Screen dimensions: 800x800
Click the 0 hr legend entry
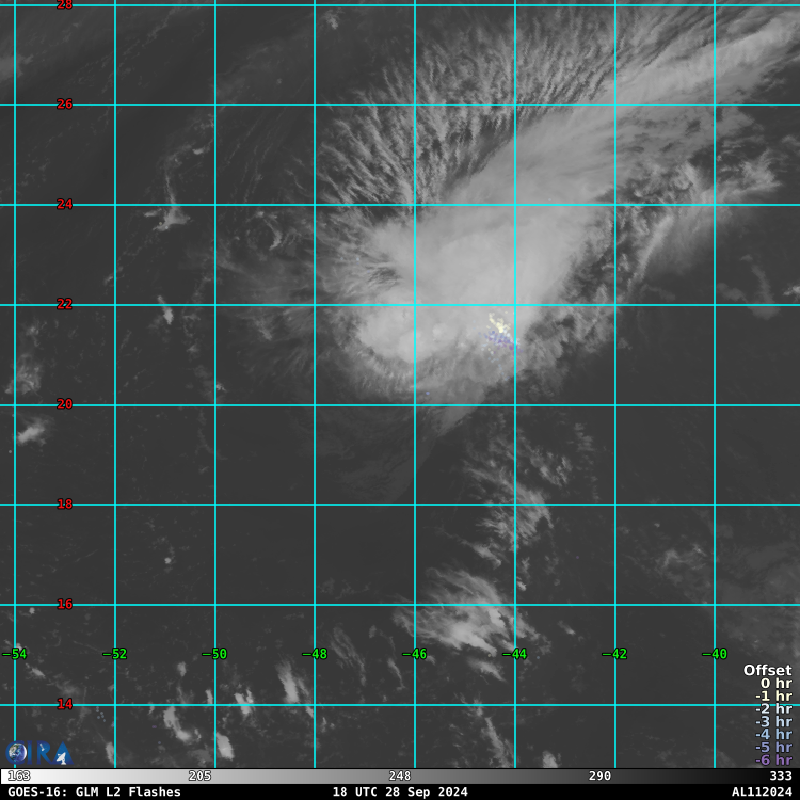[x=777, y=683]
